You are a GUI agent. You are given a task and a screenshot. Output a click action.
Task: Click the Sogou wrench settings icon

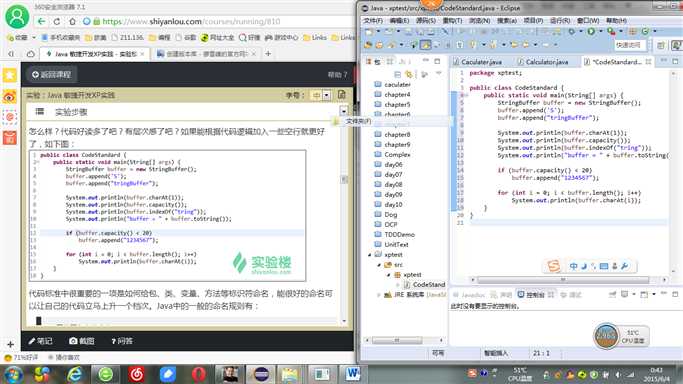click(625, 266)
